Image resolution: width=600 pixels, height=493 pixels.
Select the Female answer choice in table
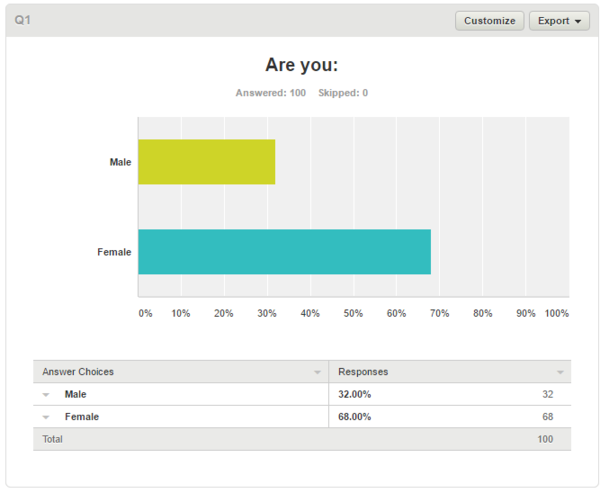tap(82, 417)
